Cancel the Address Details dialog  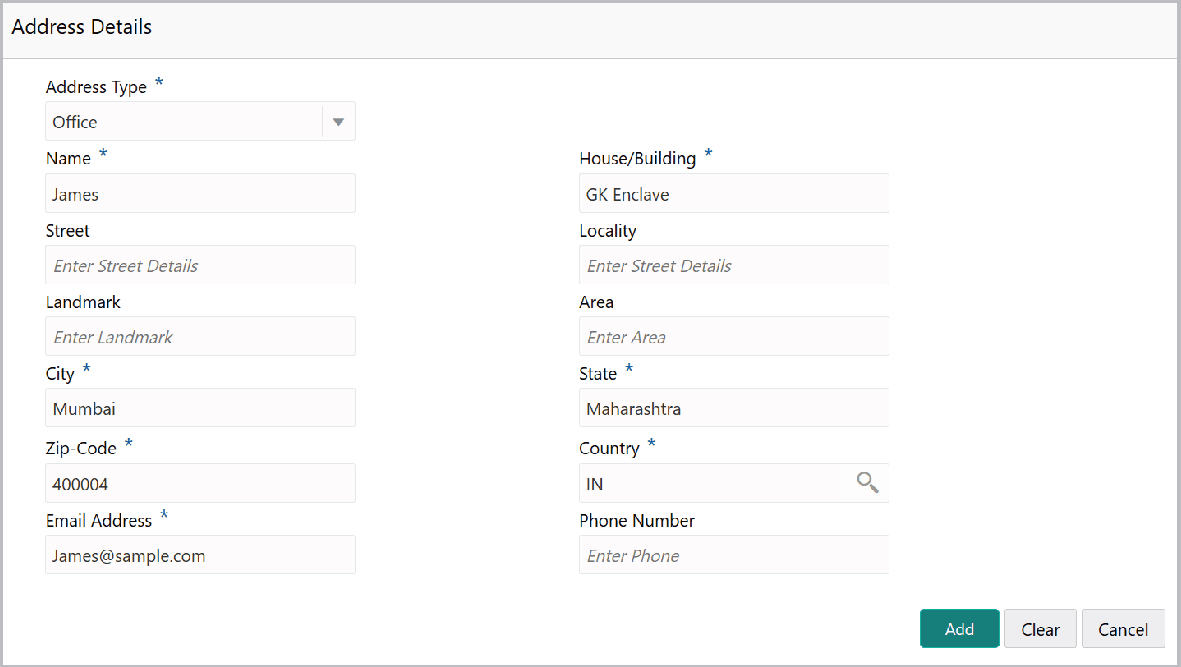tap(1122, 629)
